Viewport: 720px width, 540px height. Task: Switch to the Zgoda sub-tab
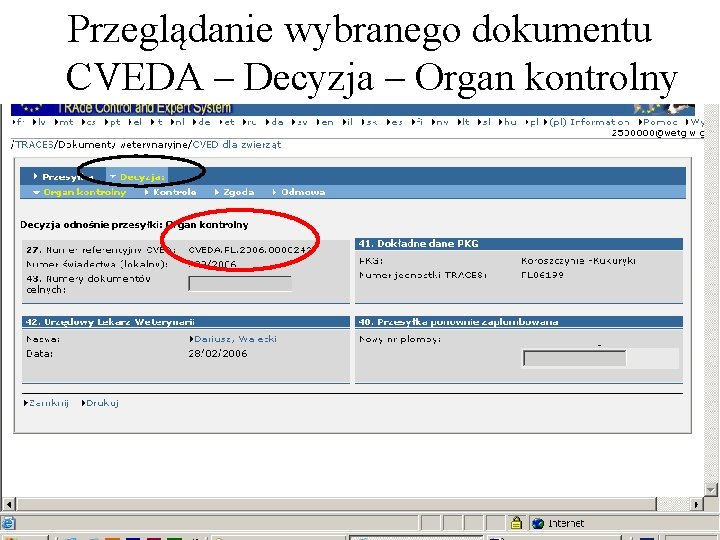click(234, 192)
